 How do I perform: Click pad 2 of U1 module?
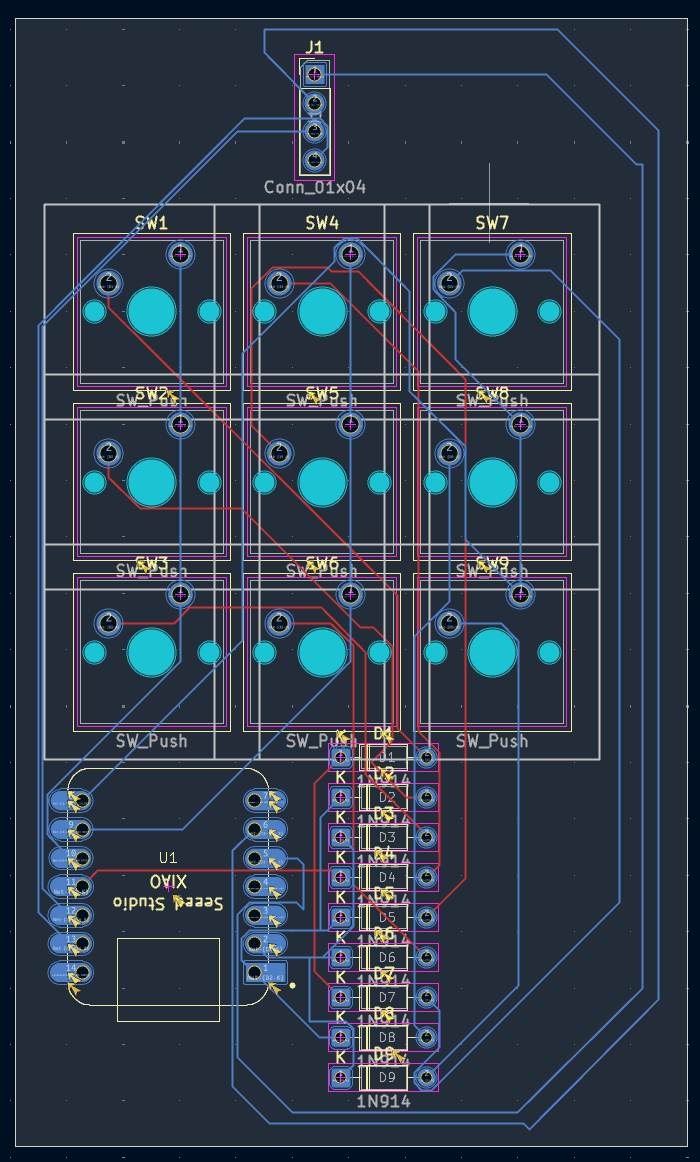click(266, 943)
